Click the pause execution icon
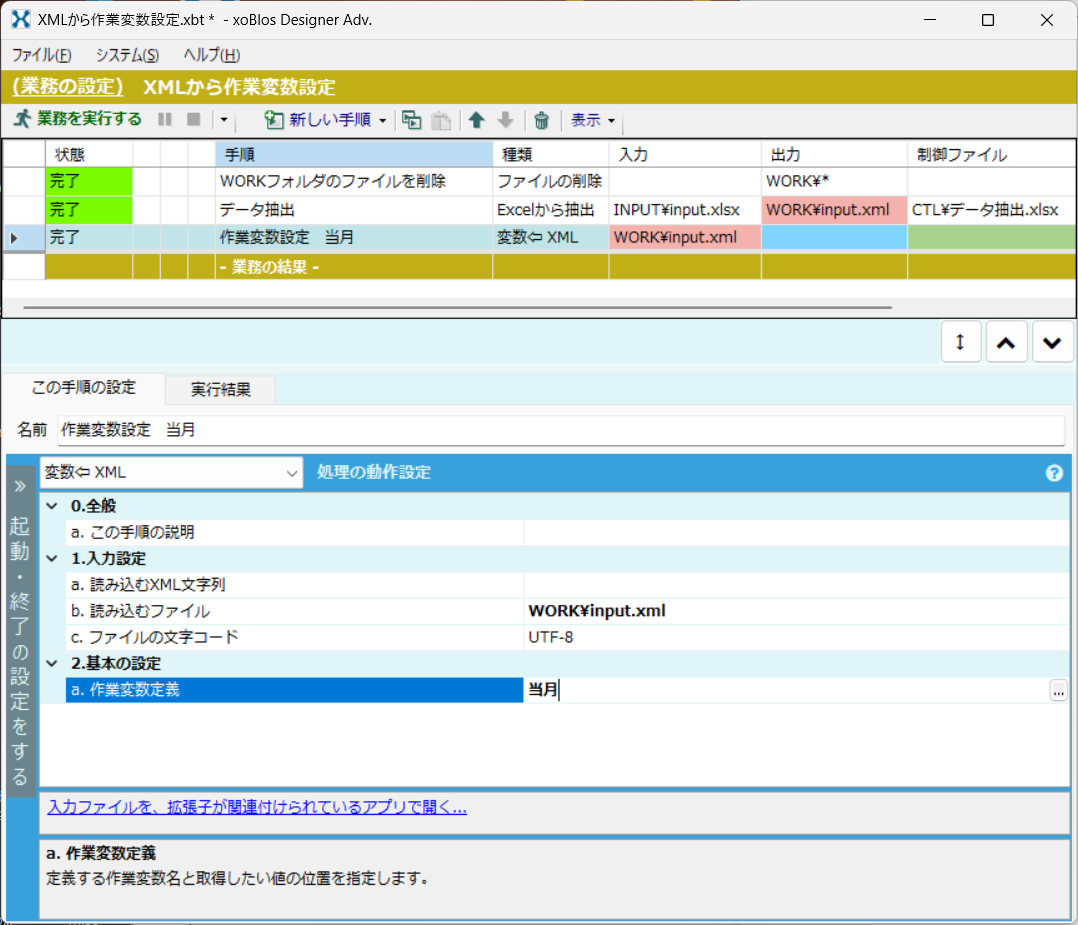This screenshot has width=1078, height=925. (165, 120)
